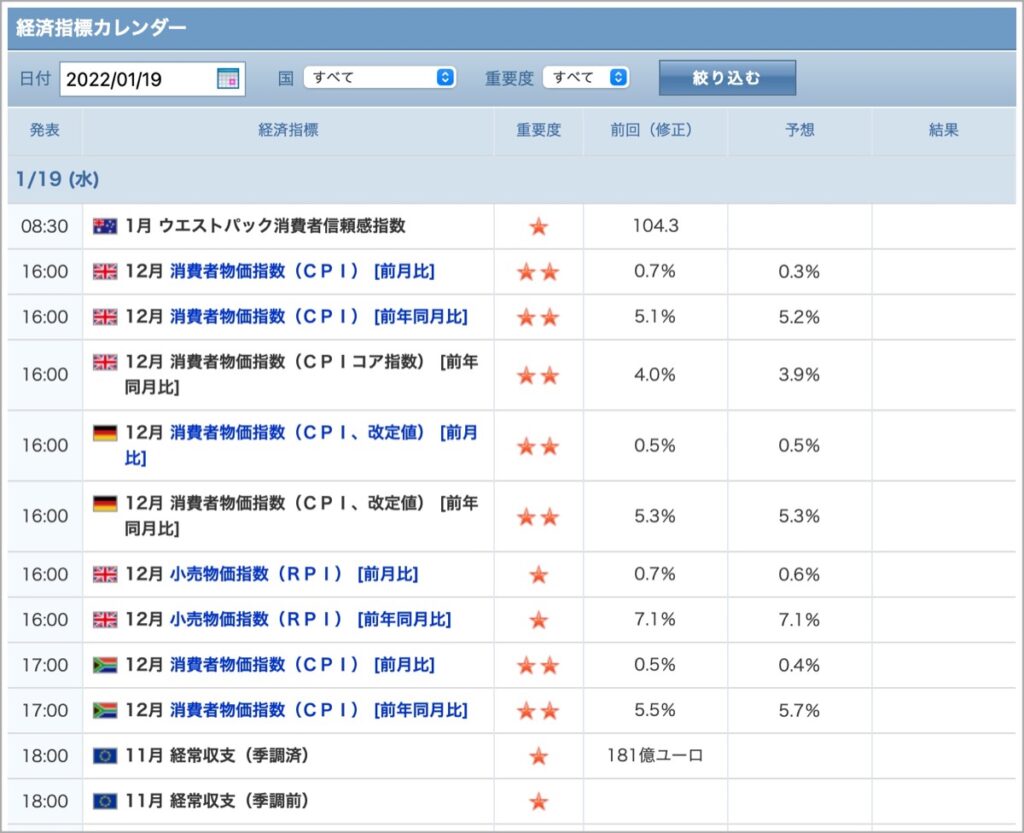Click German flag on CPI改定値 [前年同月比] row
This screenshot has width=1024, height=833.
[104, 503]
